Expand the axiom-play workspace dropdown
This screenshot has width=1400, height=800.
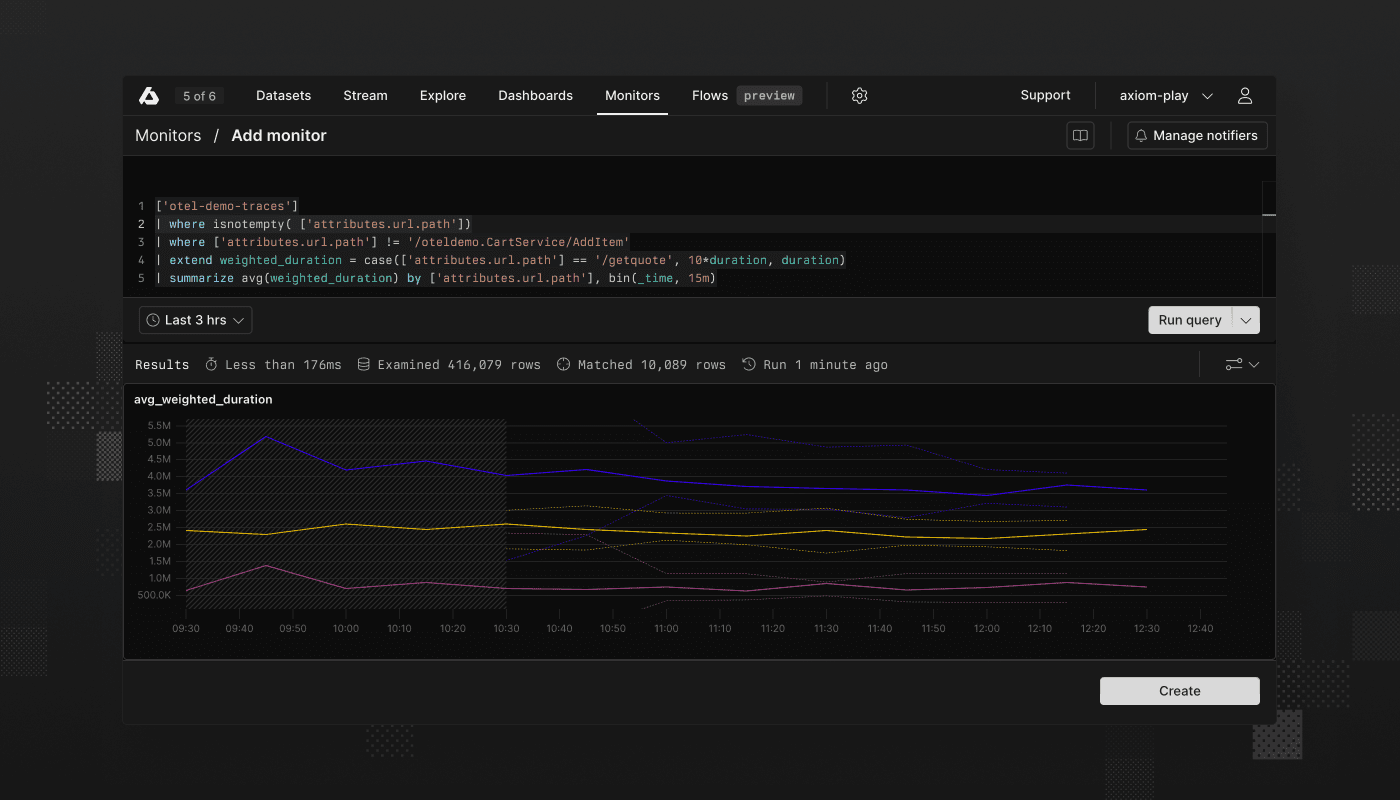[1164, 95]
